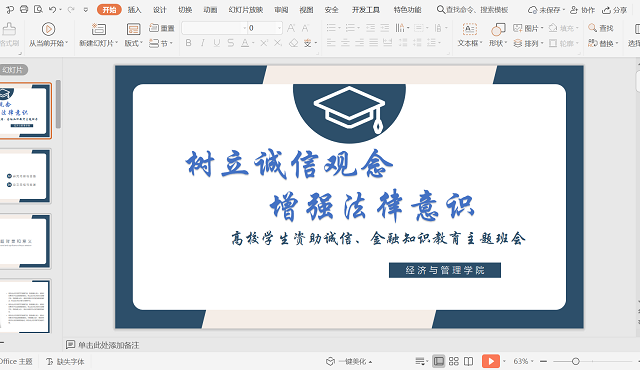Toggle align left paragraph button

331,43
